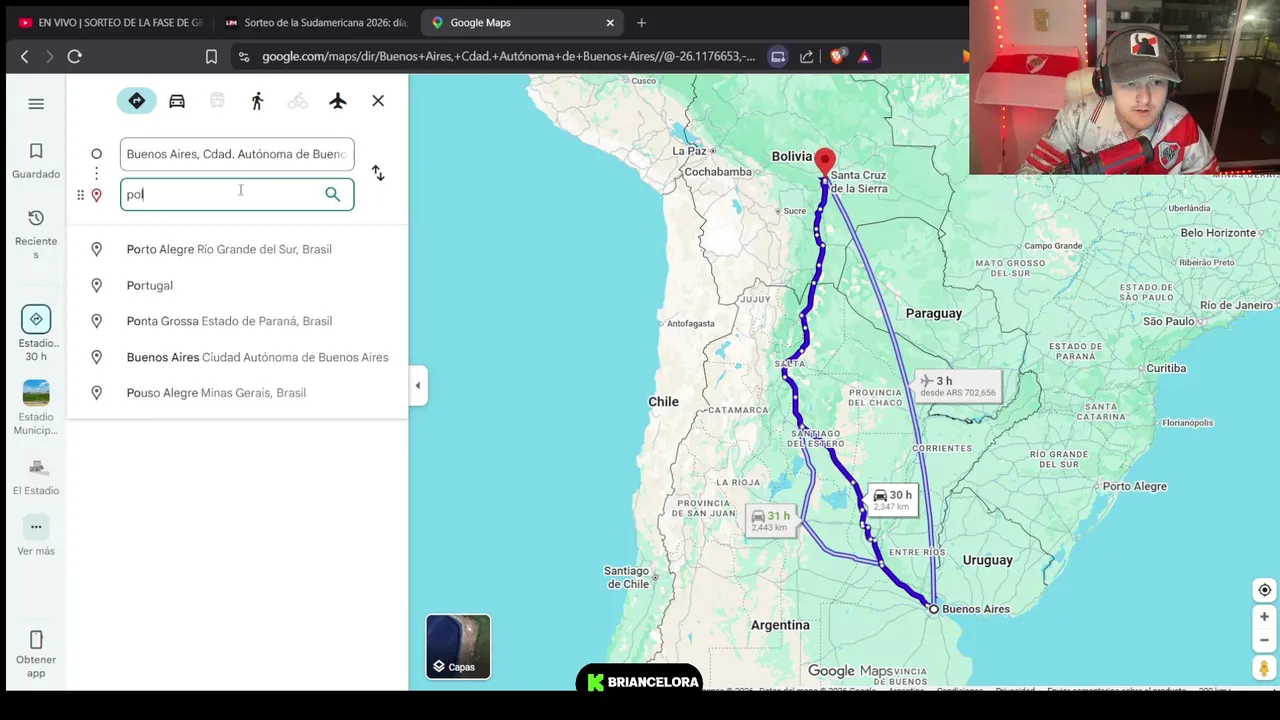Select suggestion Porto Alegre Río Grande del Sur
Image resolution: width=1280 pixels, height=720 pixels.
coord(237,249)
